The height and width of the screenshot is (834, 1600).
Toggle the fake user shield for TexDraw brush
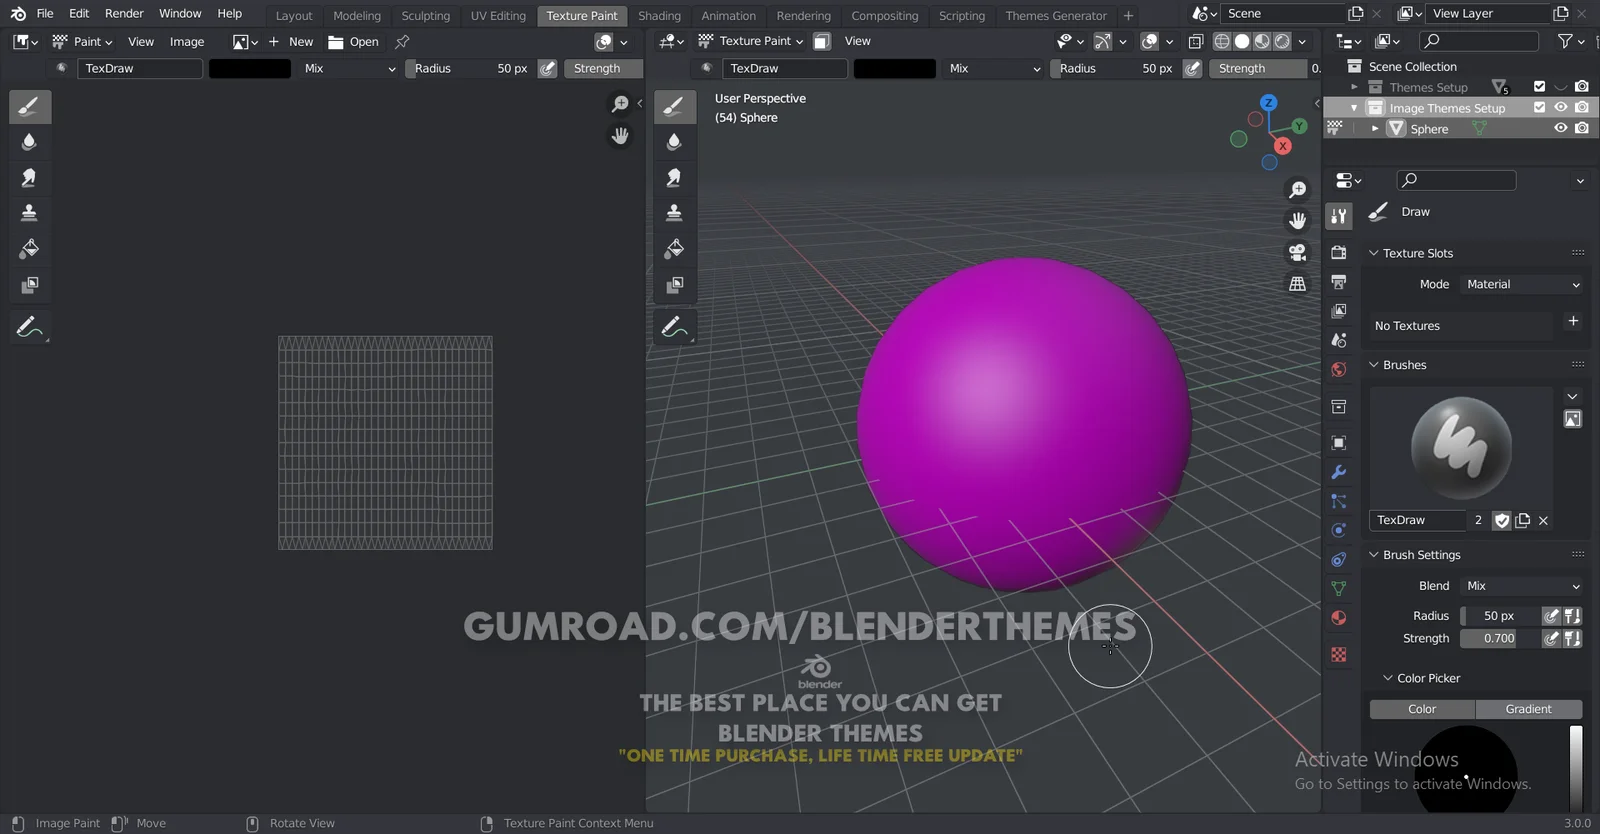tap(1502, 520)
